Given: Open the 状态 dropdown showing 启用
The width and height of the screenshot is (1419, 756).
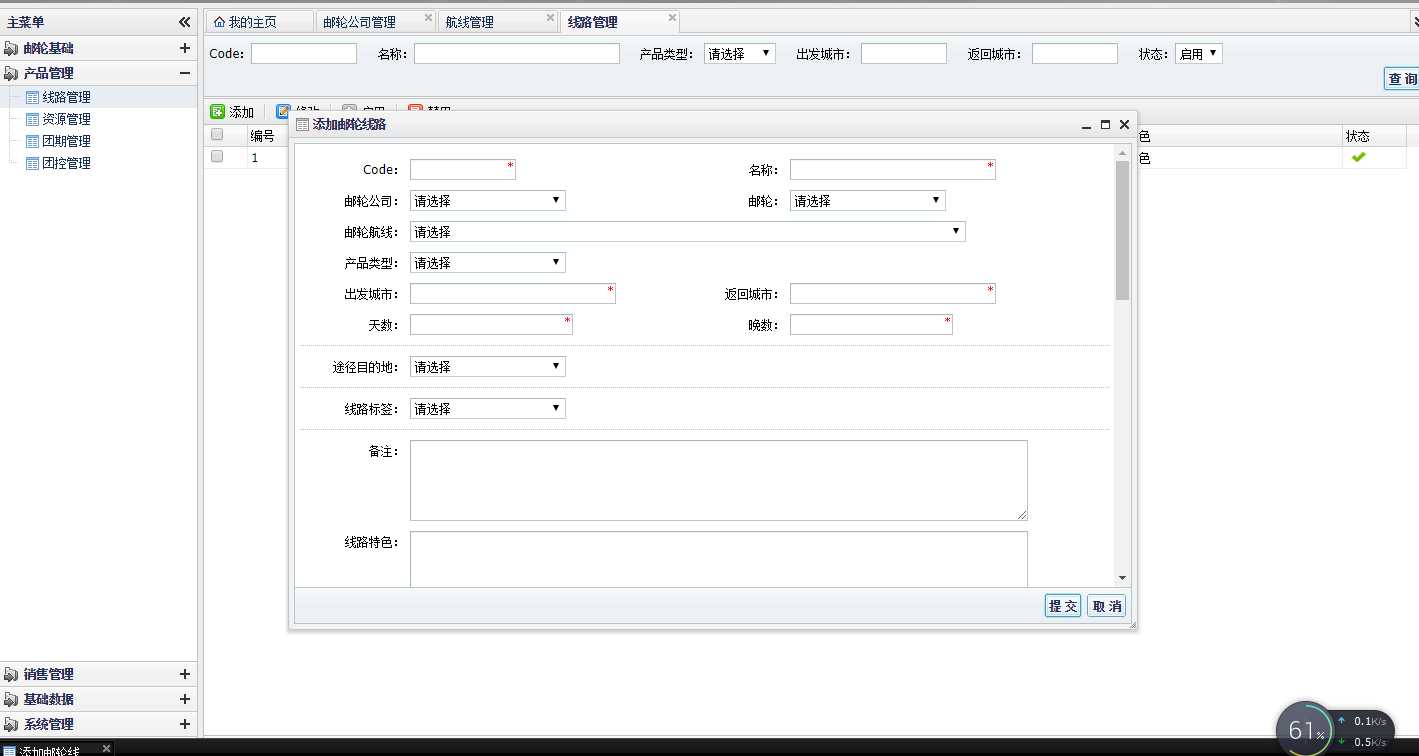Looking at the screenshot, I should click(x=1198, y=54).
